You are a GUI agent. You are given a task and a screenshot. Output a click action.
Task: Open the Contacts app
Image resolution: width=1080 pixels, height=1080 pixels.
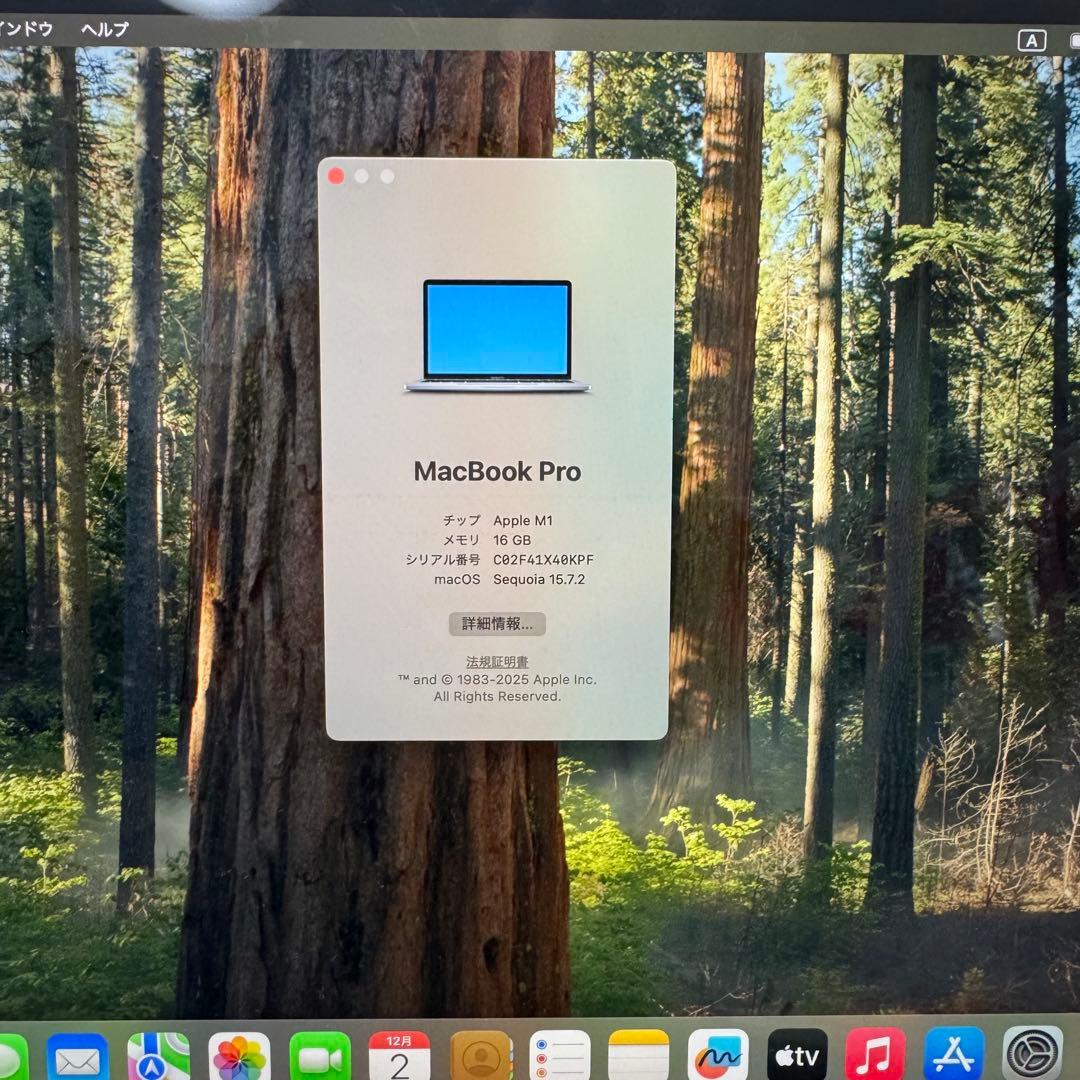(481, 1056)
